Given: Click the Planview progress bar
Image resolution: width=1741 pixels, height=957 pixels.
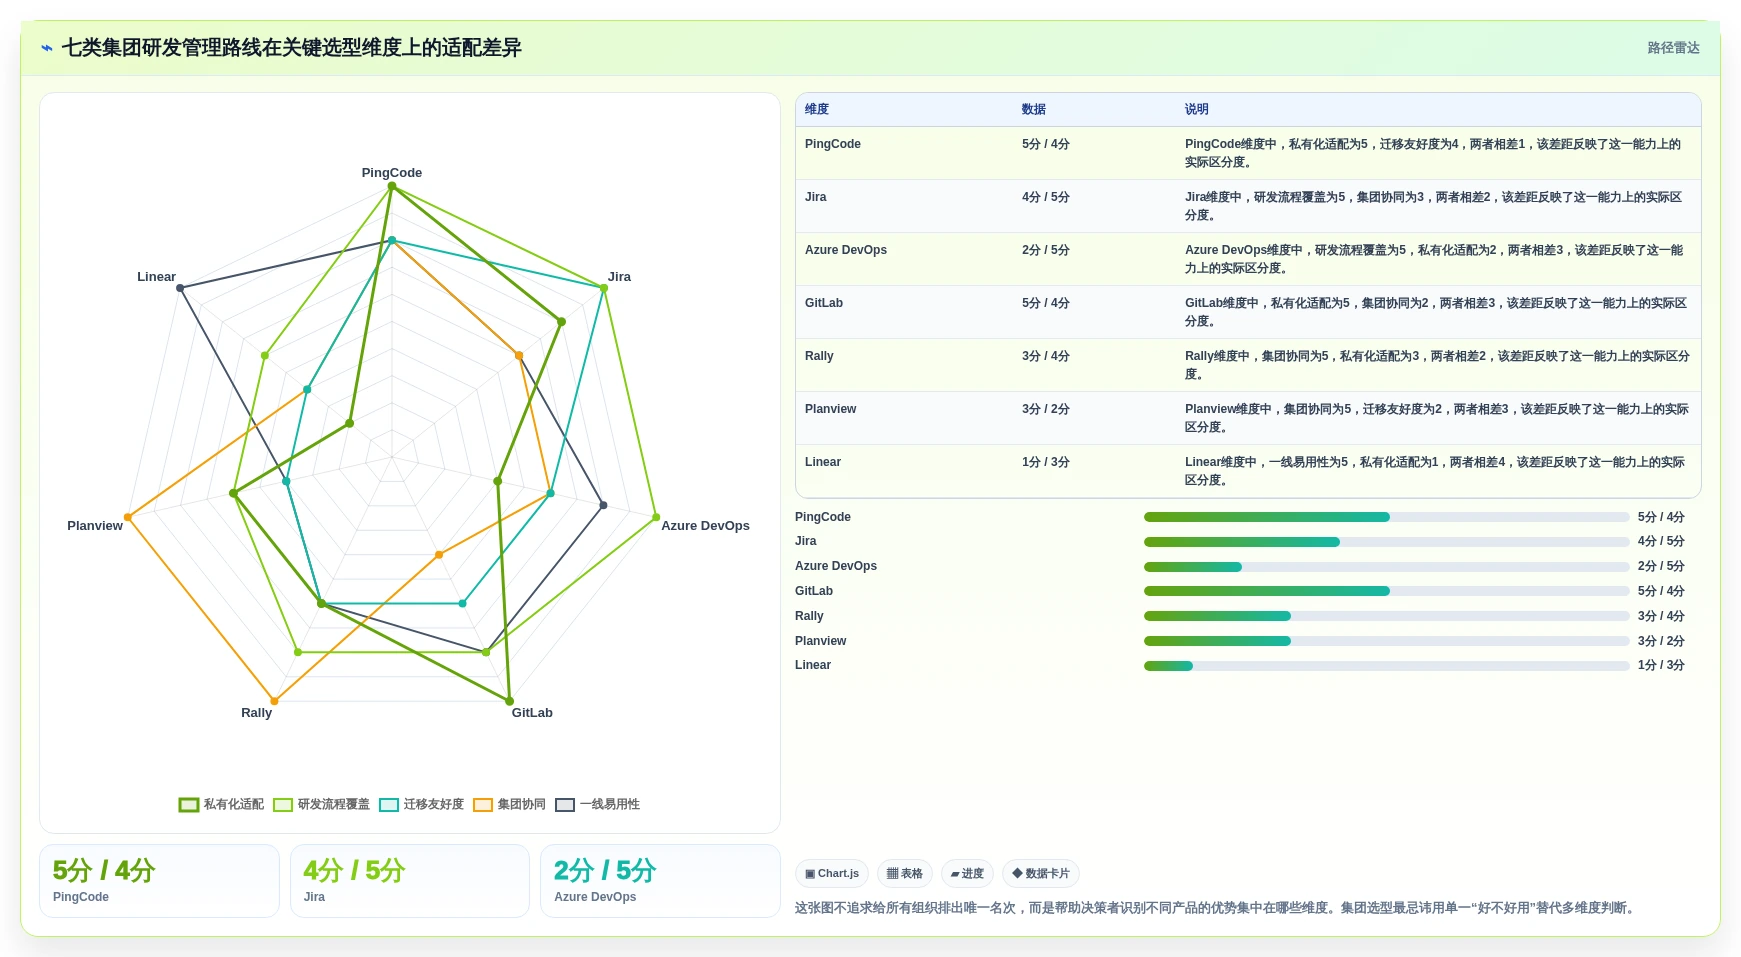Looking at the screenshot, I should (x=1386, y=641).
